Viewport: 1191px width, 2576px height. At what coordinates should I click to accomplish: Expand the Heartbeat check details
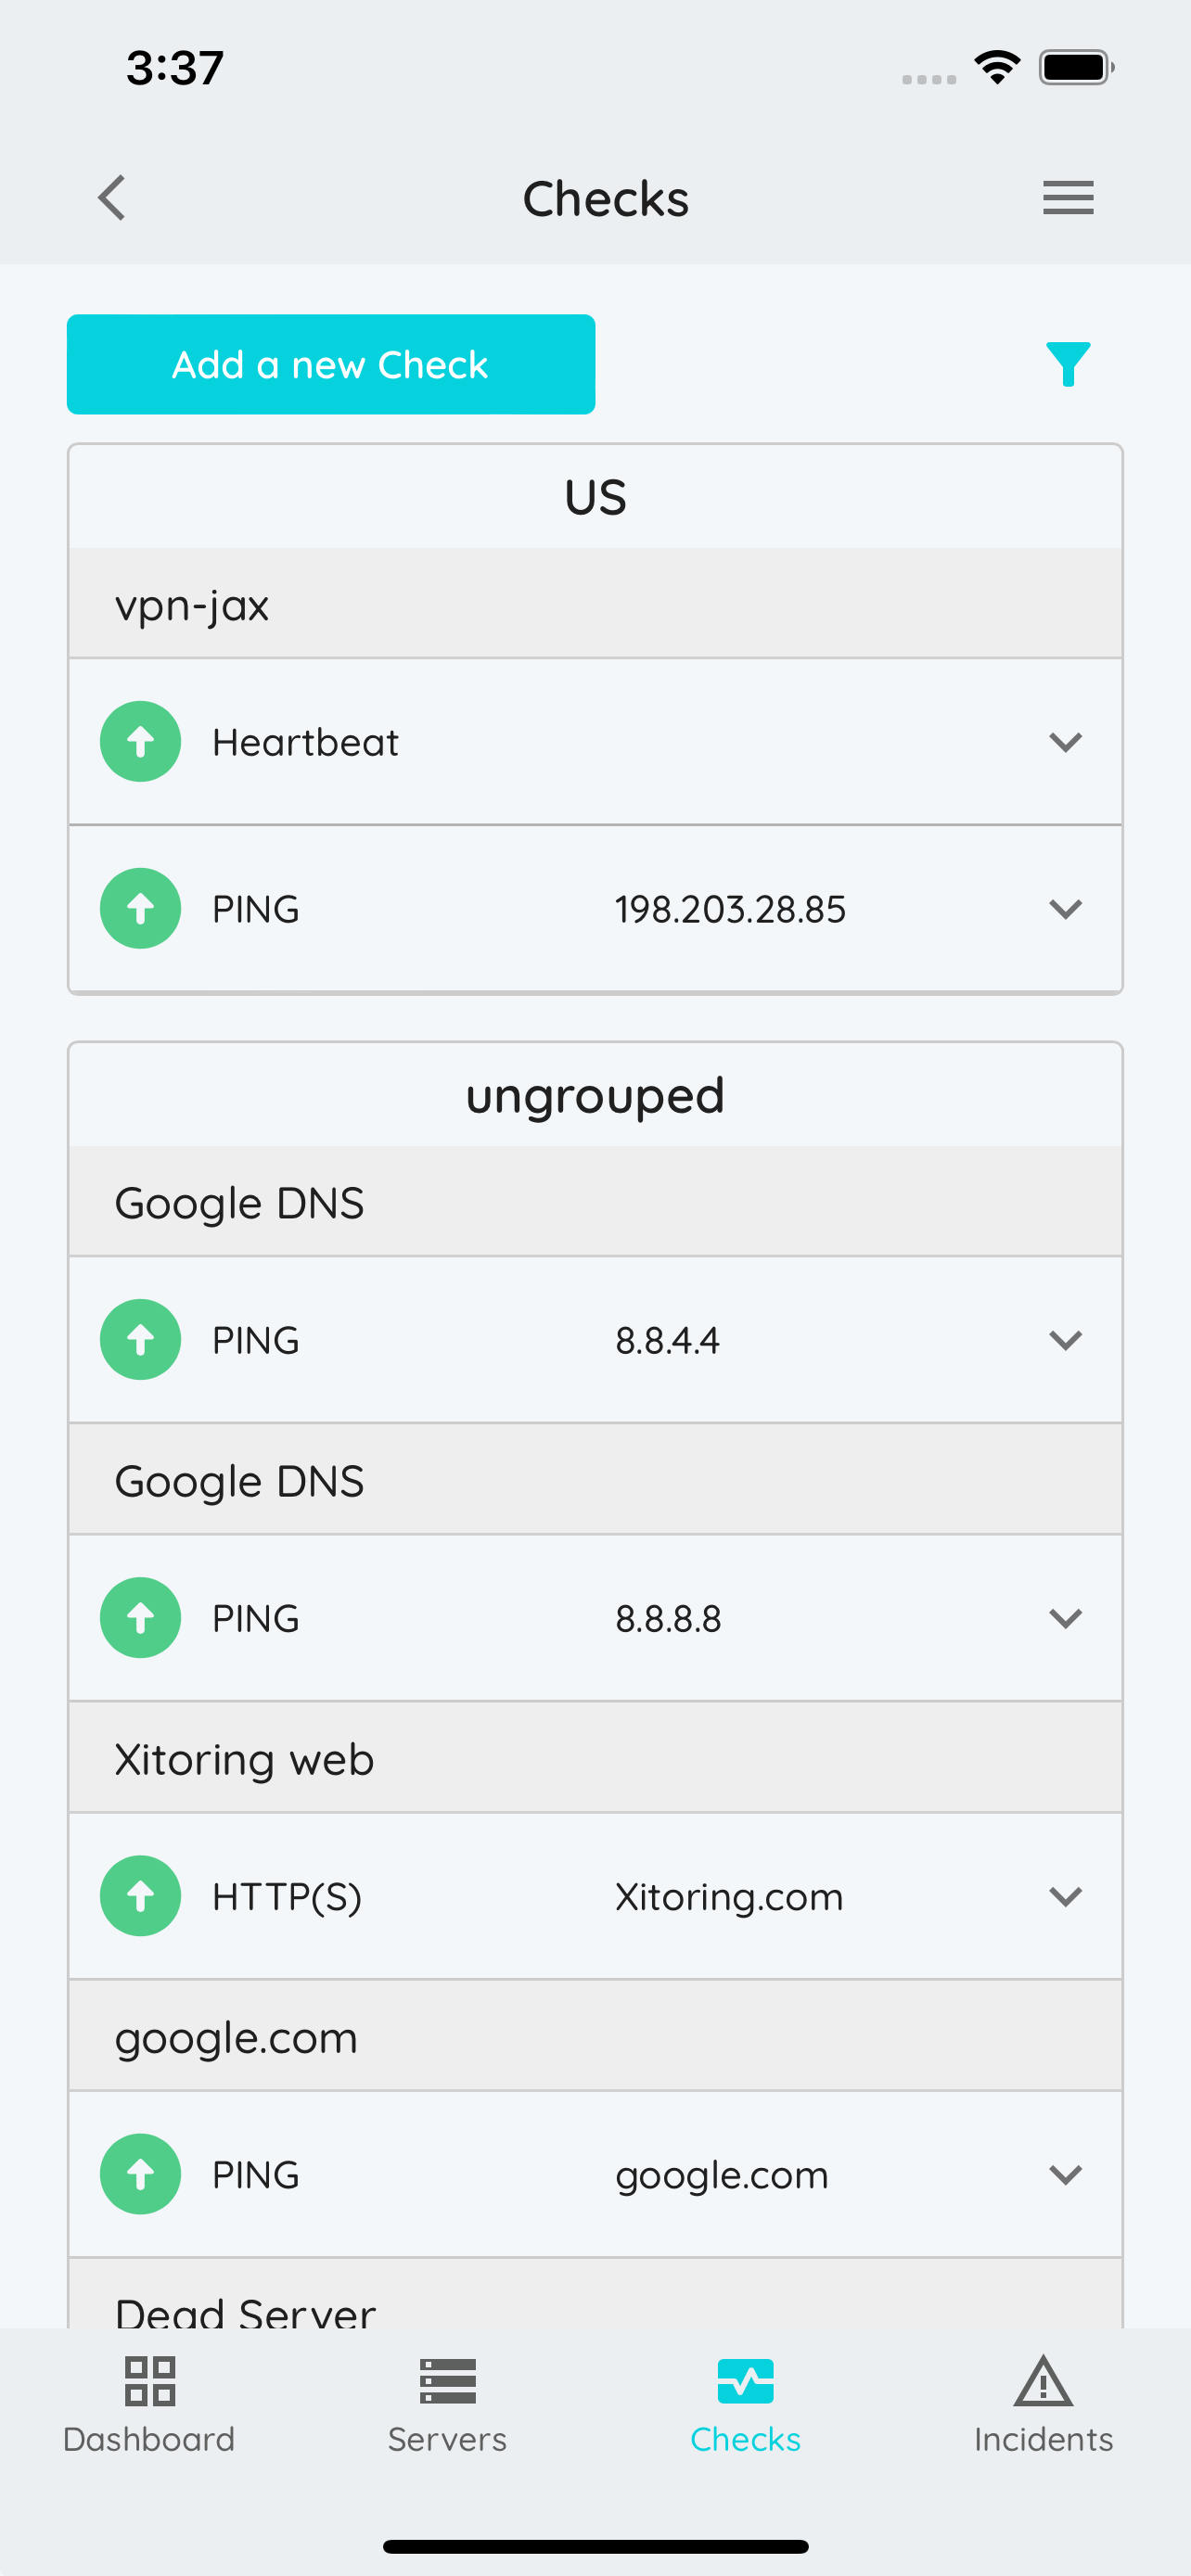tap(1064, 741)
